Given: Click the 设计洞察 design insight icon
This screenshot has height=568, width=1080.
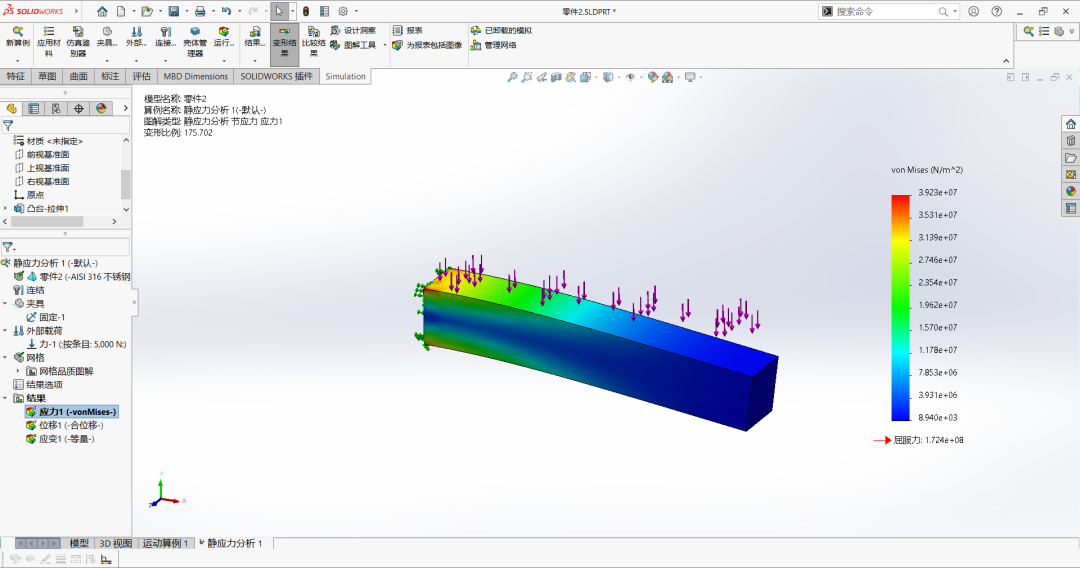Looking at the screenshot, I should click(335, 30).
